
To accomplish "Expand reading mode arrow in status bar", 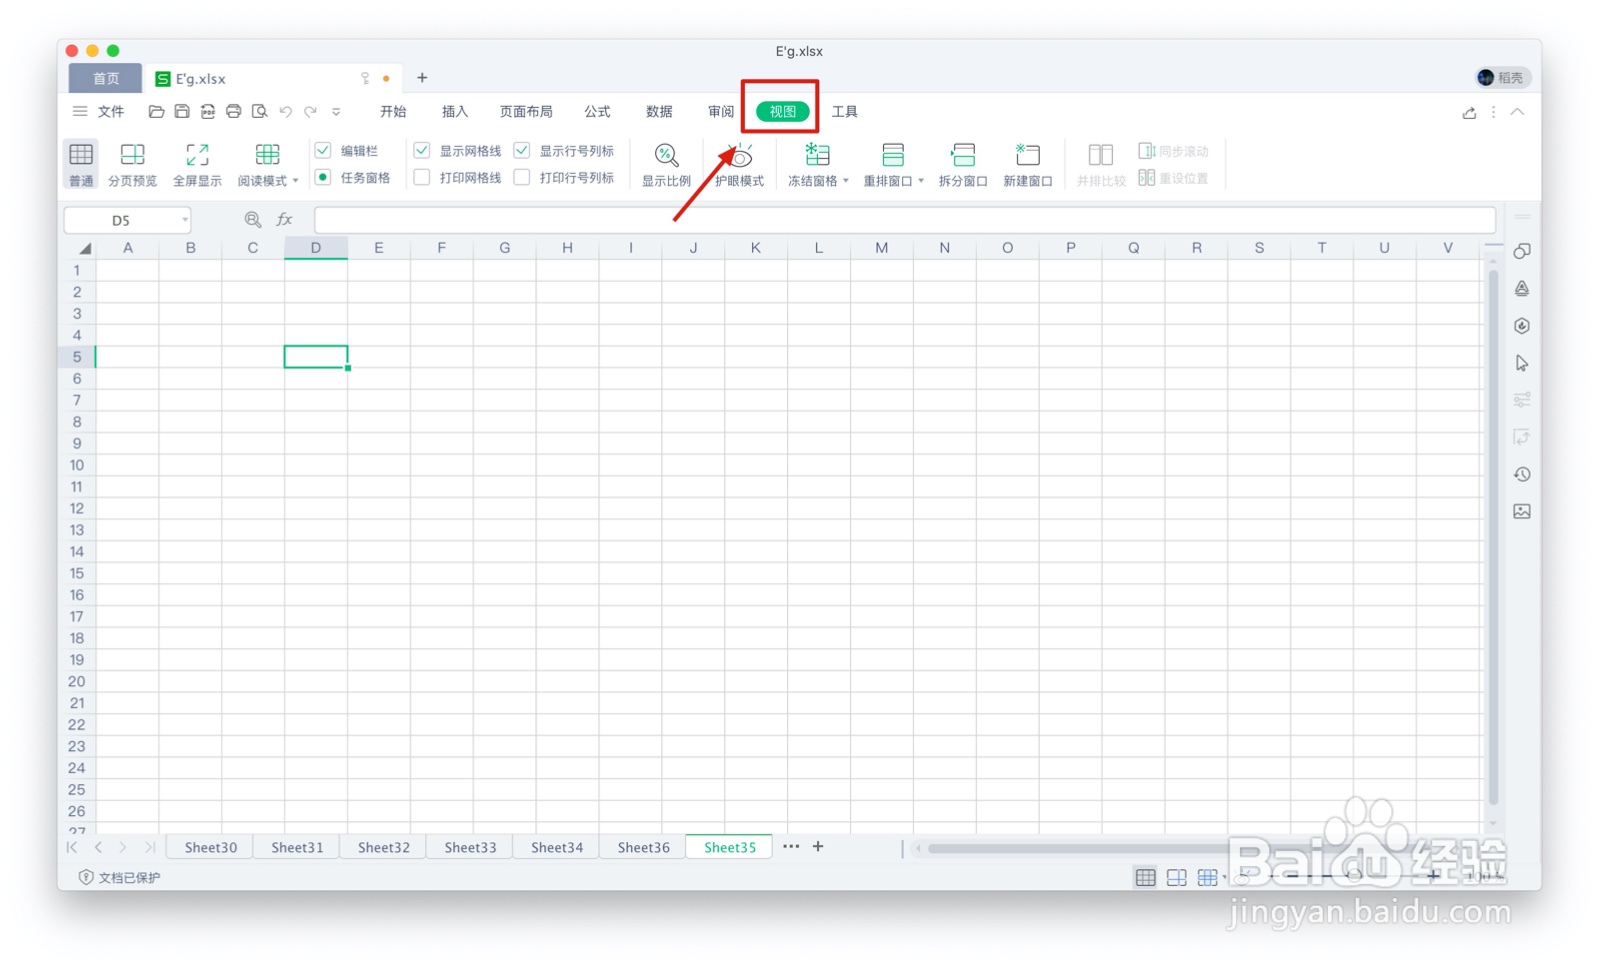I will pos(1224,878).
